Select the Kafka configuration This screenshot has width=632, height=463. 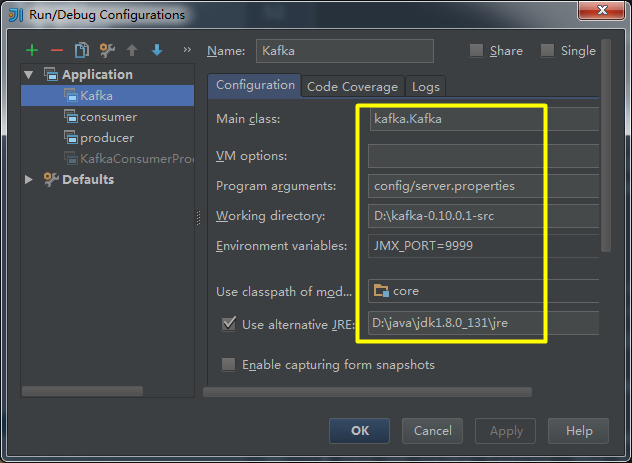[107, 96]
